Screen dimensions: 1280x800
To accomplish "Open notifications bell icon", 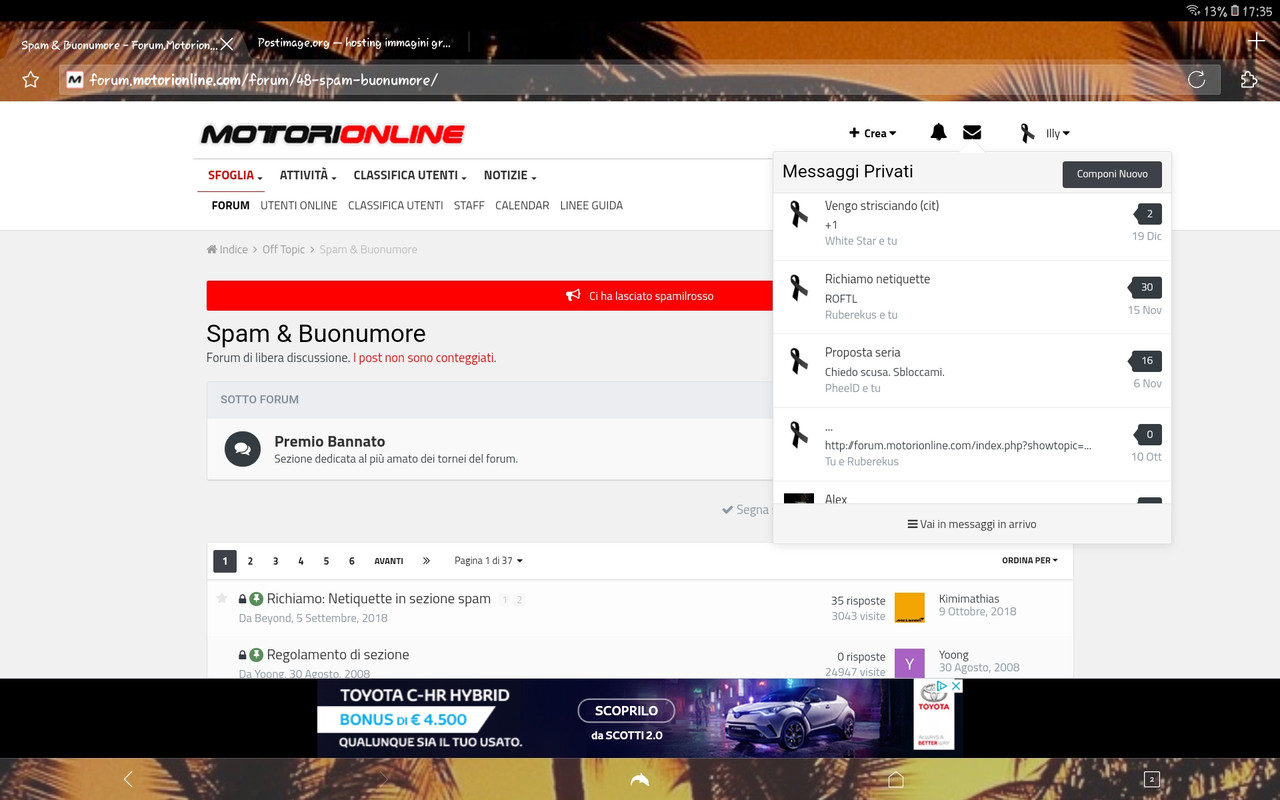I will [938, 132].
